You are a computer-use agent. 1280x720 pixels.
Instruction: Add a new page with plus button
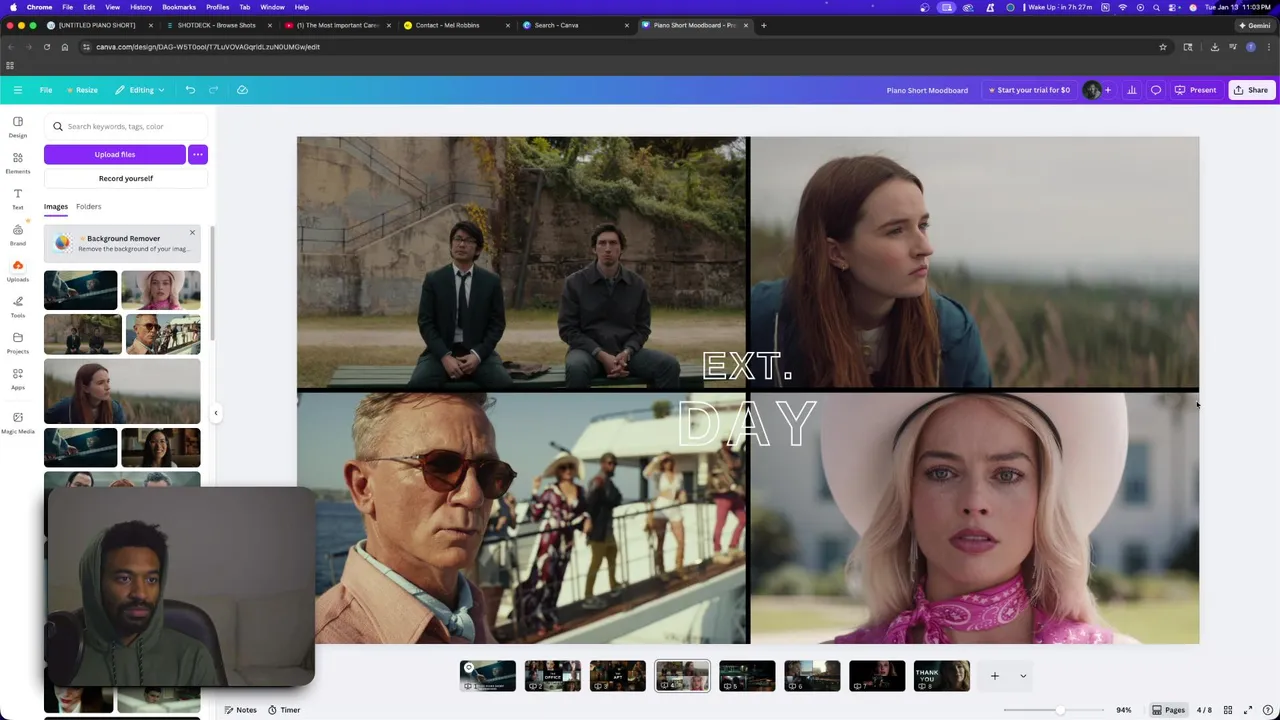tap(994, 676)
